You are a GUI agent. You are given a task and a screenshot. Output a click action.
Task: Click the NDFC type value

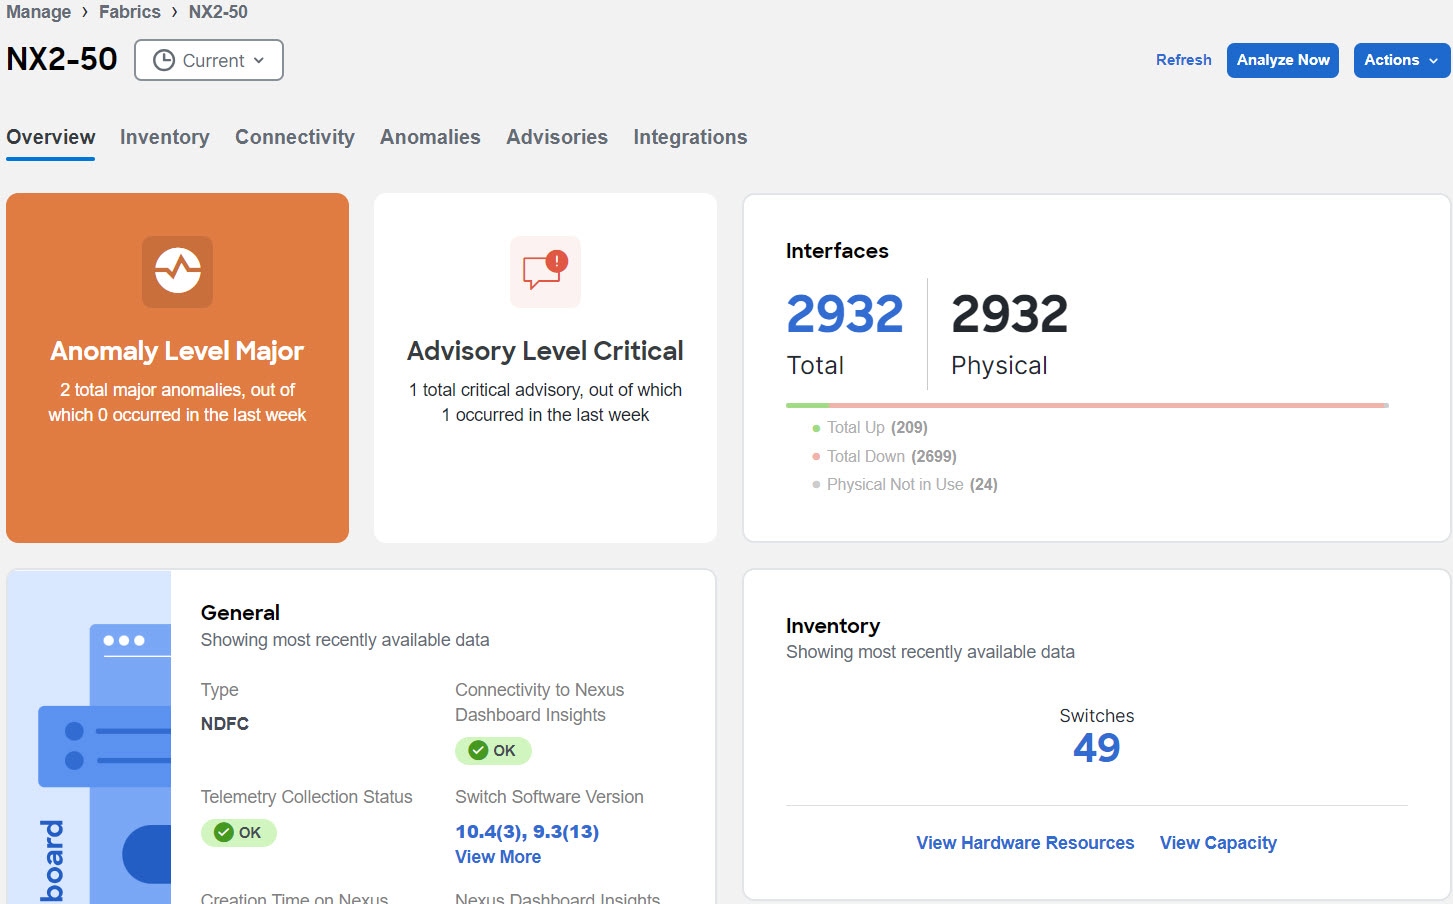(225, 724)
